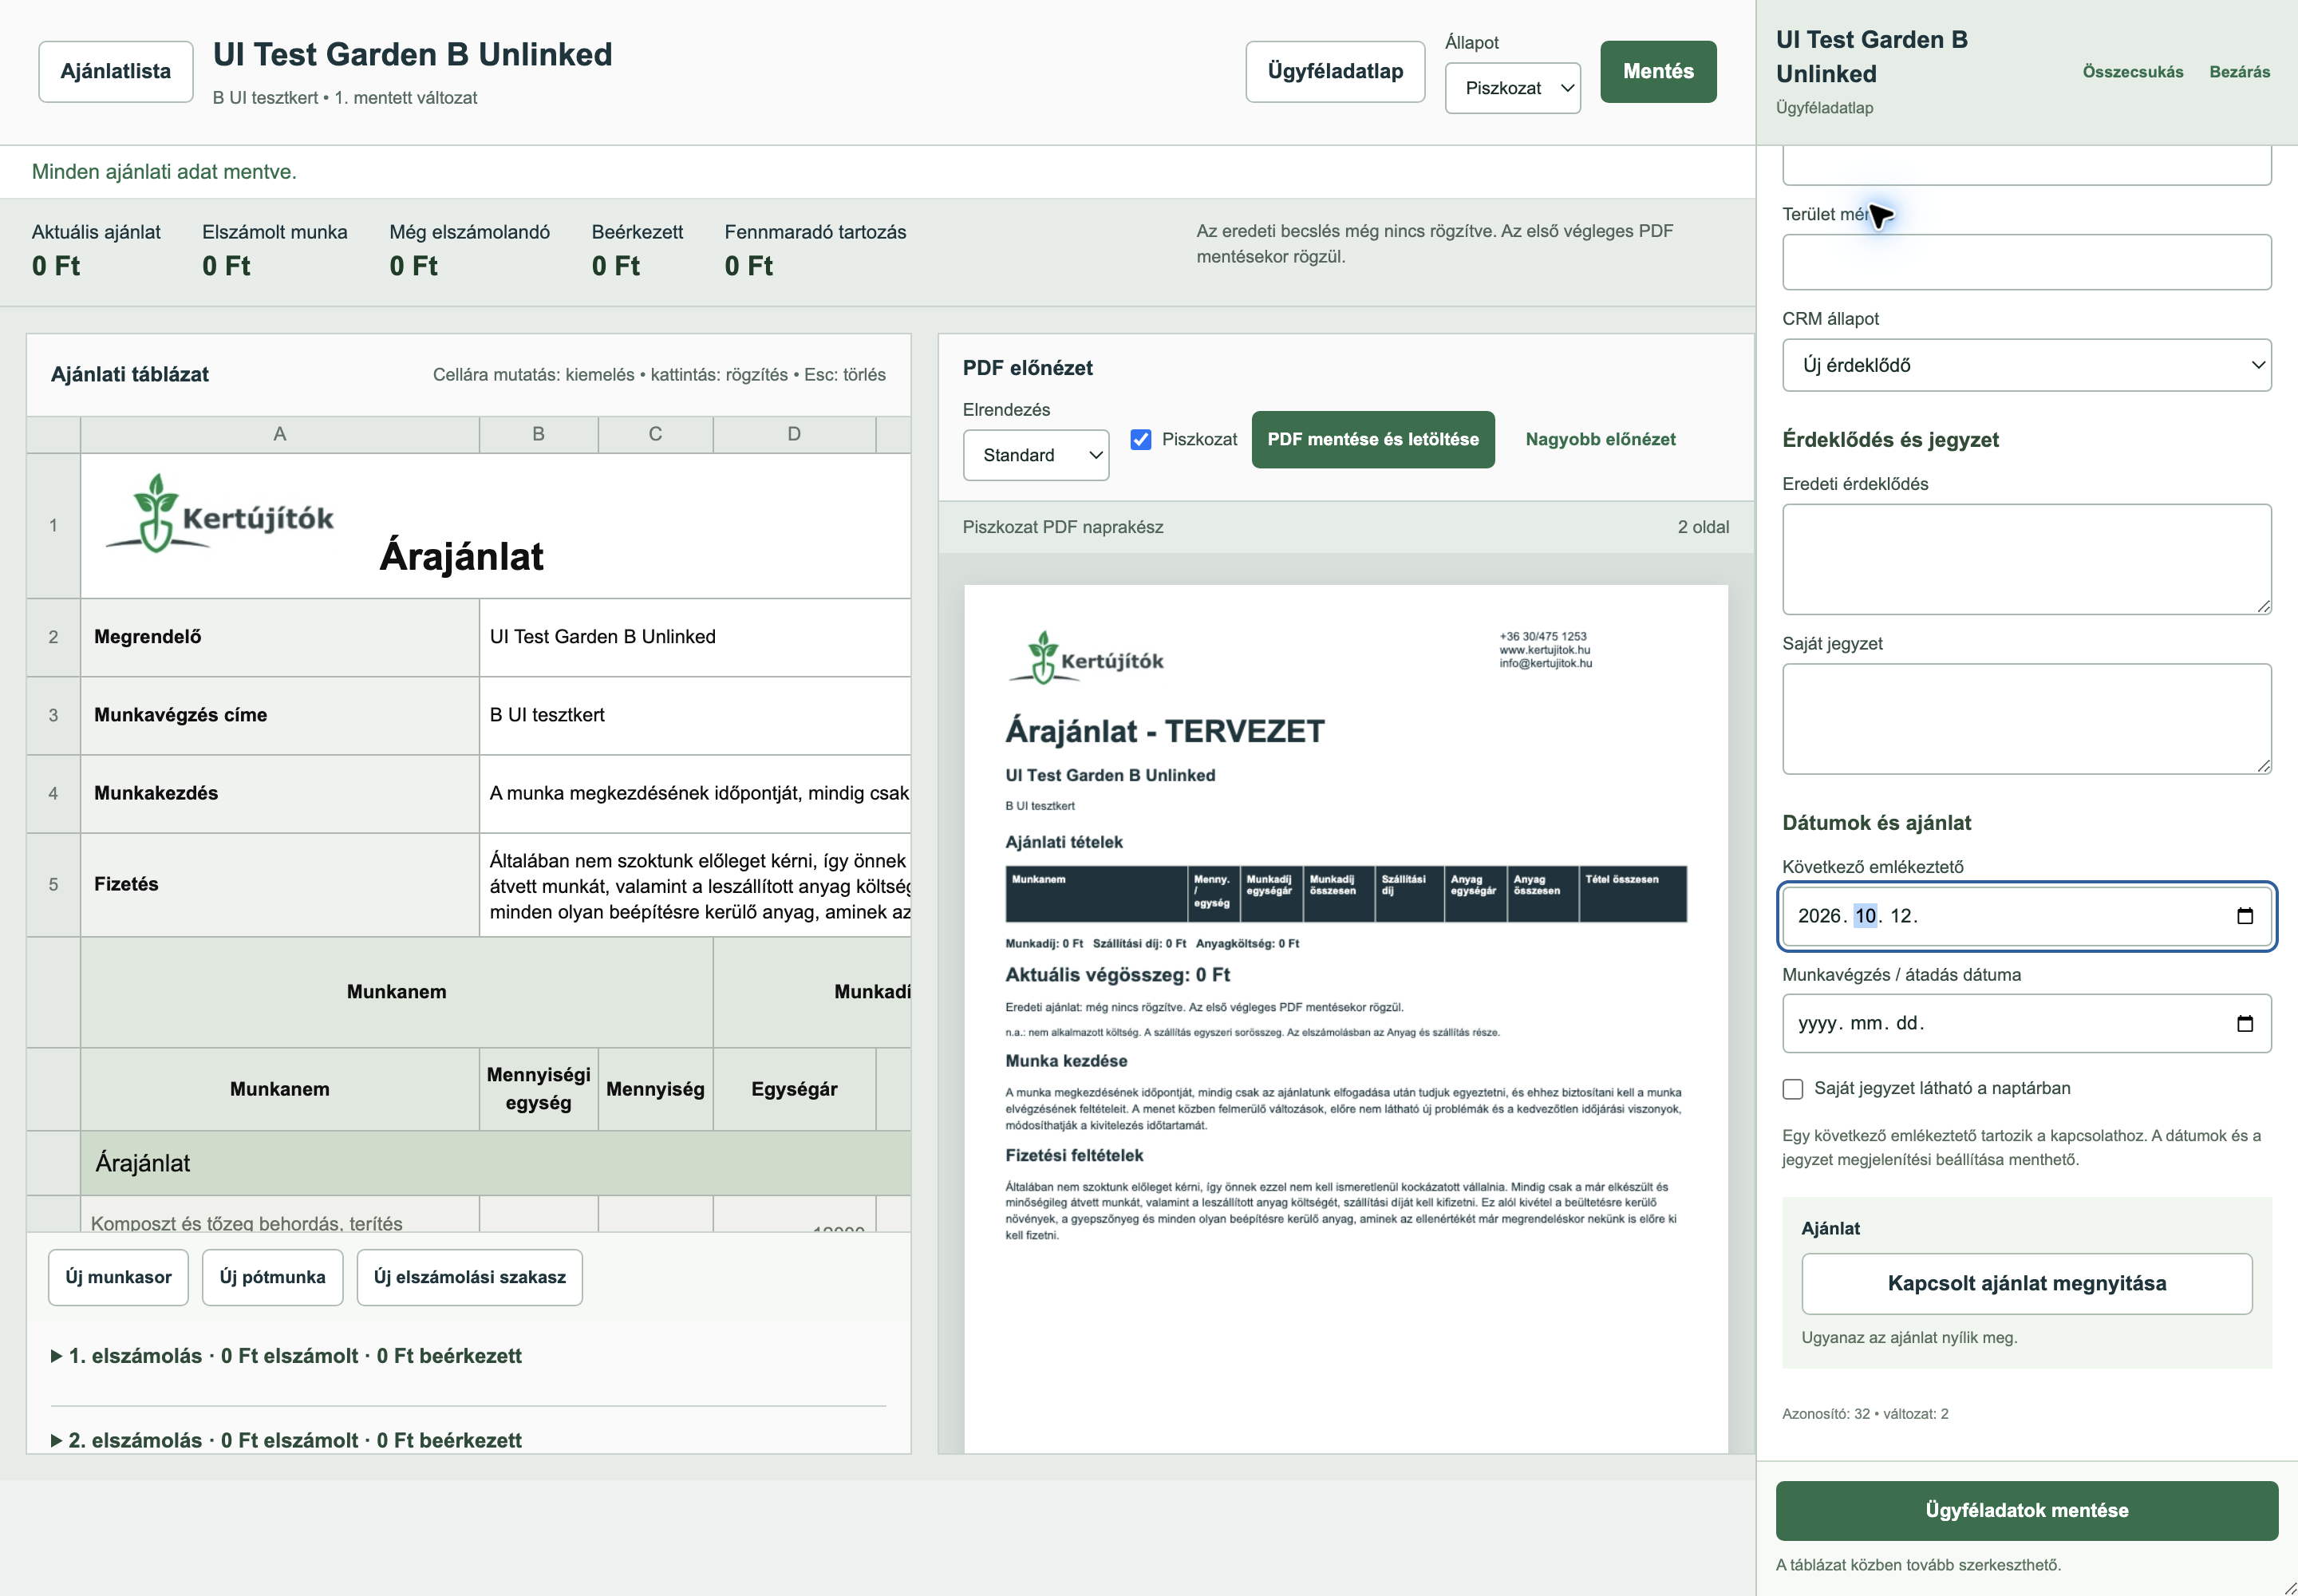The height and width of the screenshot is (1596, 2298).
Task: Open the Állapot Piszkozat dropdown
Action: (x=1512, y=88)
